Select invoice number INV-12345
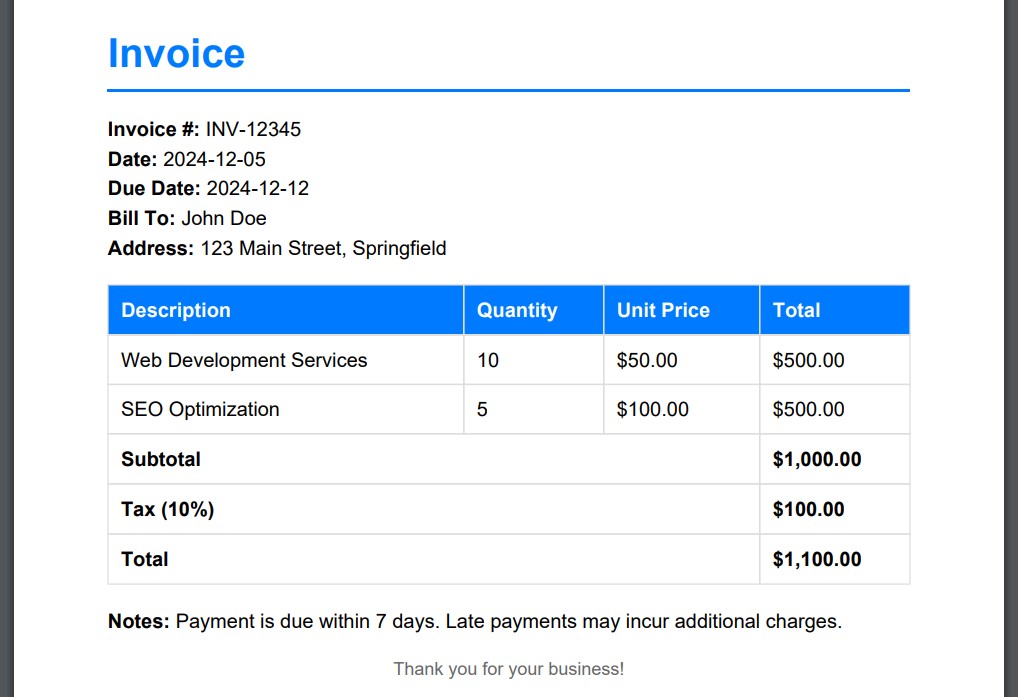 point(253,129)
